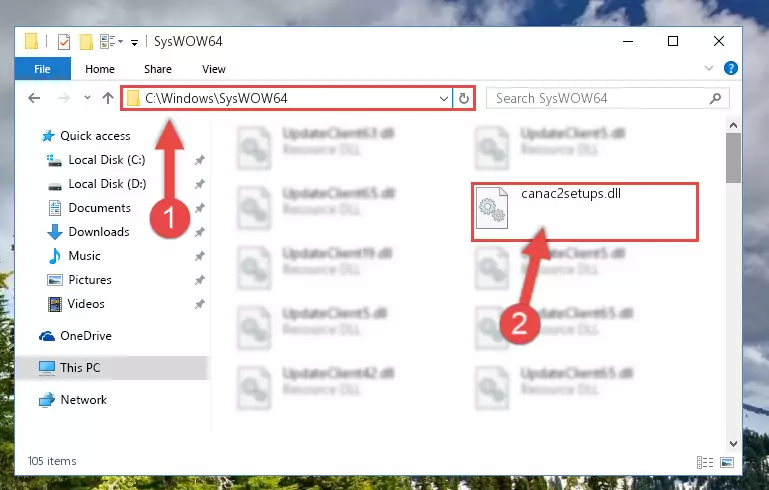Click the search magnifier icon
The width and height of the screenshot is (769, 490).
point(715,99)
